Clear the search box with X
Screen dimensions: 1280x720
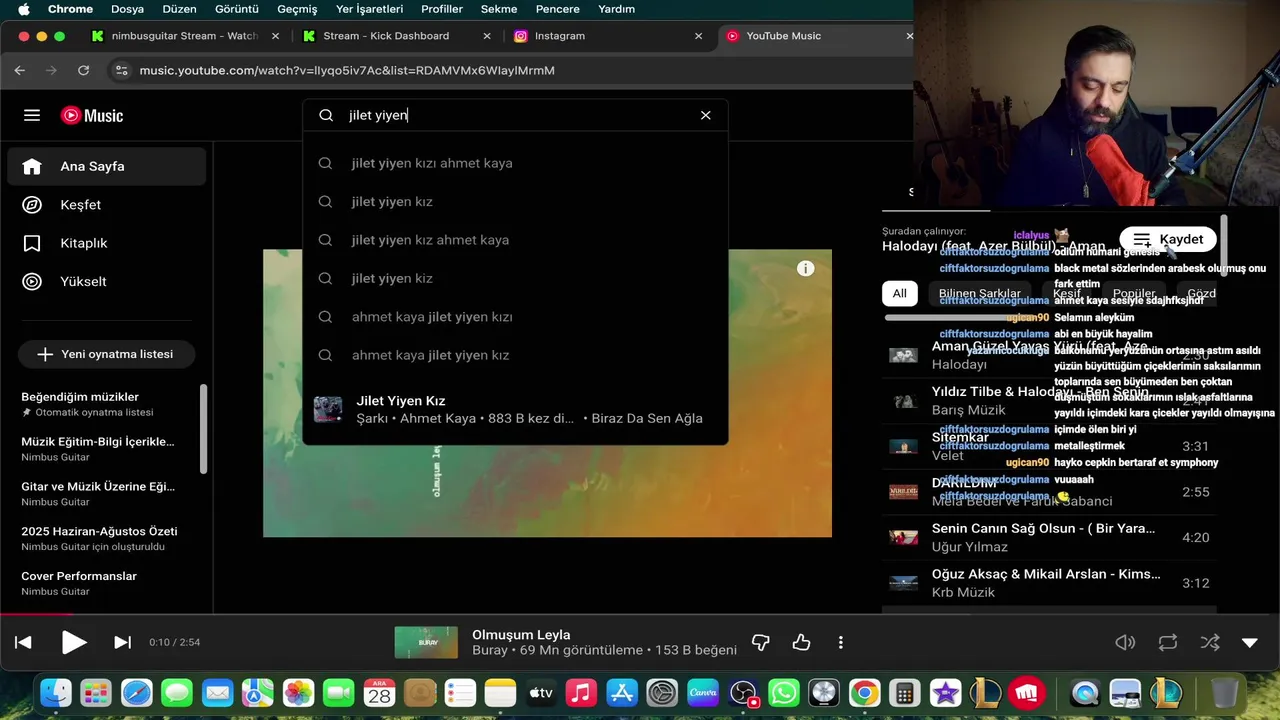click(x=705, y=115)
